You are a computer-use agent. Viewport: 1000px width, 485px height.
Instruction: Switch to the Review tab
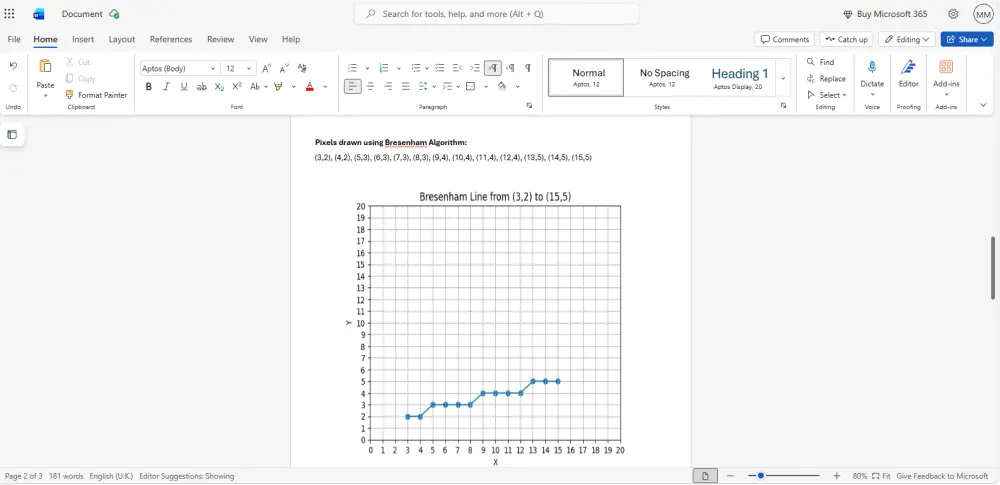point(221,40)
